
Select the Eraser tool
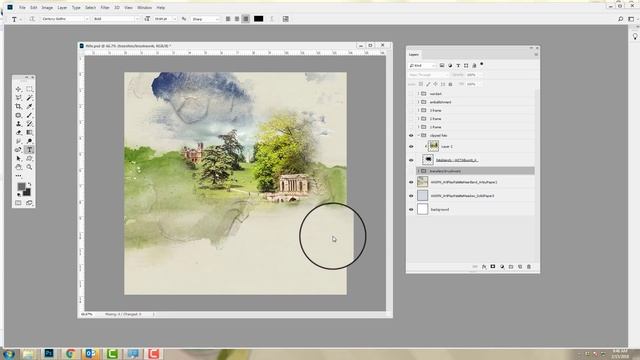coord(18,132)
